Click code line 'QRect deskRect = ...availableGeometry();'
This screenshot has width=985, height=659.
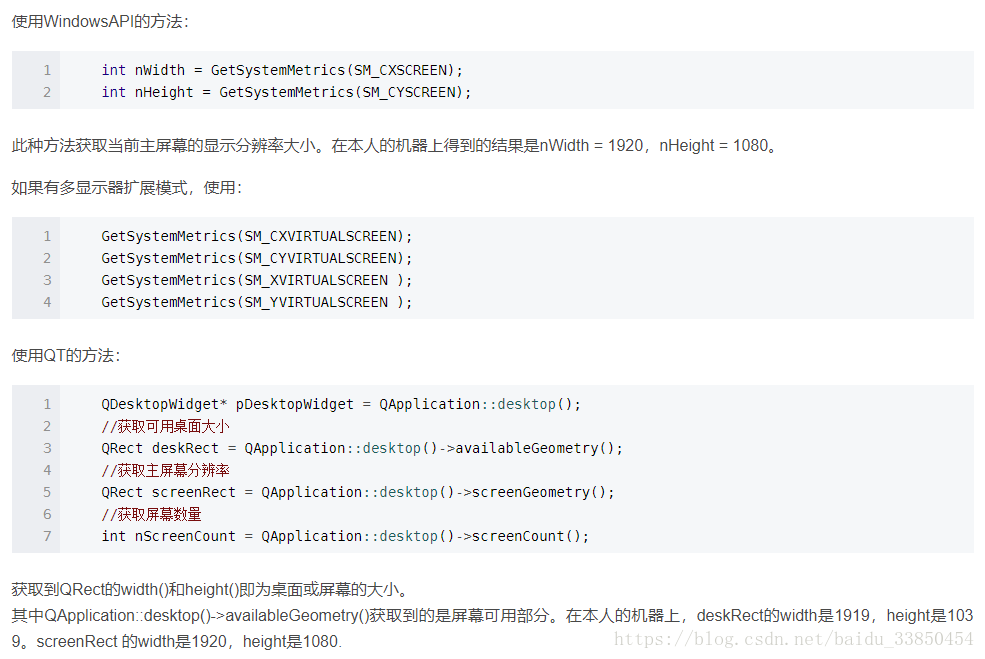[362, 448]
